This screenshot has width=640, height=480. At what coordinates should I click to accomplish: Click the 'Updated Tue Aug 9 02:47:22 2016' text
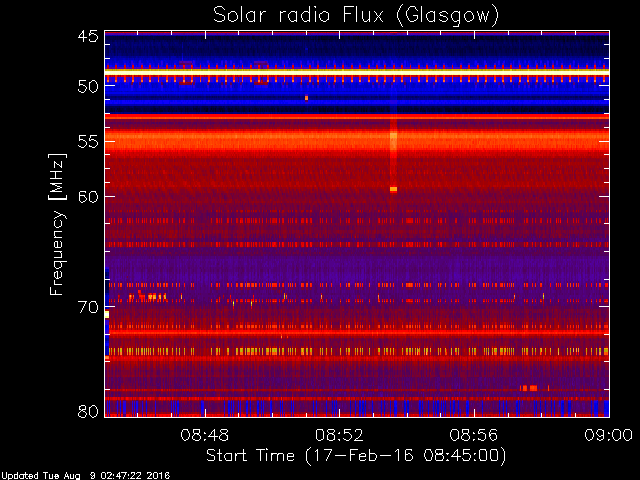pos(85,476)
